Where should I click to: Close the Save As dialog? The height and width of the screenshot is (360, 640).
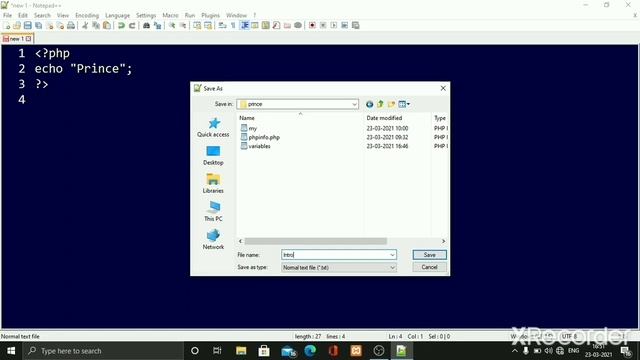pyautogui.click(x=443, y=88)
